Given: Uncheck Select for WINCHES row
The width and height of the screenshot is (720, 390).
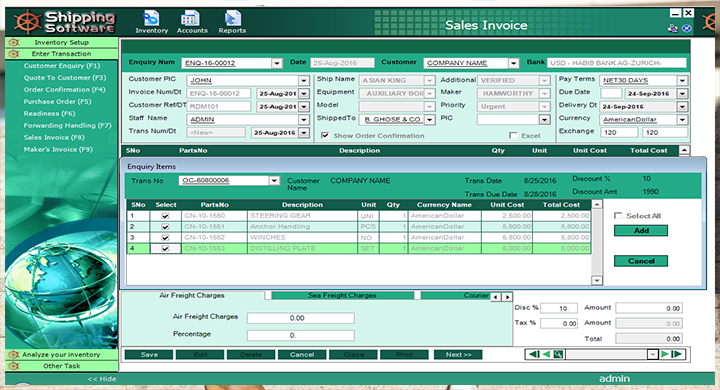Looking at the screenshot, I should click(x=165, y=238).
